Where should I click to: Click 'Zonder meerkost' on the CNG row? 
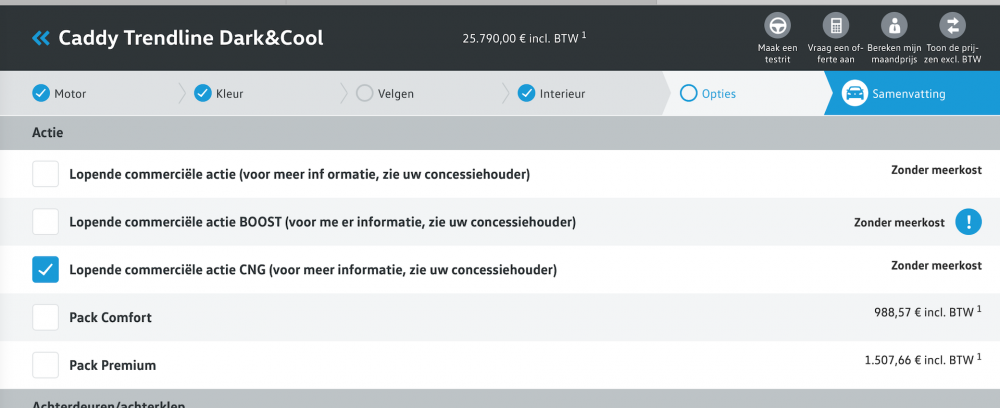tap(936, 265)
